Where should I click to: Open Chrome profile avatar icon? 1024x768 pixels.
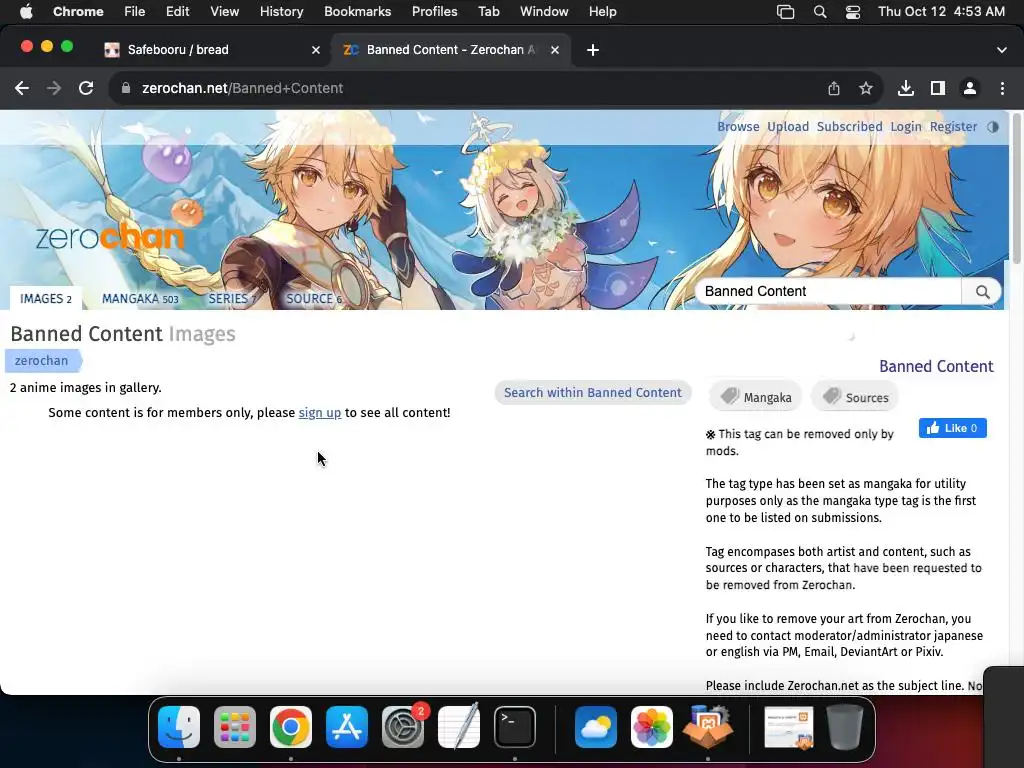[970, 88]
